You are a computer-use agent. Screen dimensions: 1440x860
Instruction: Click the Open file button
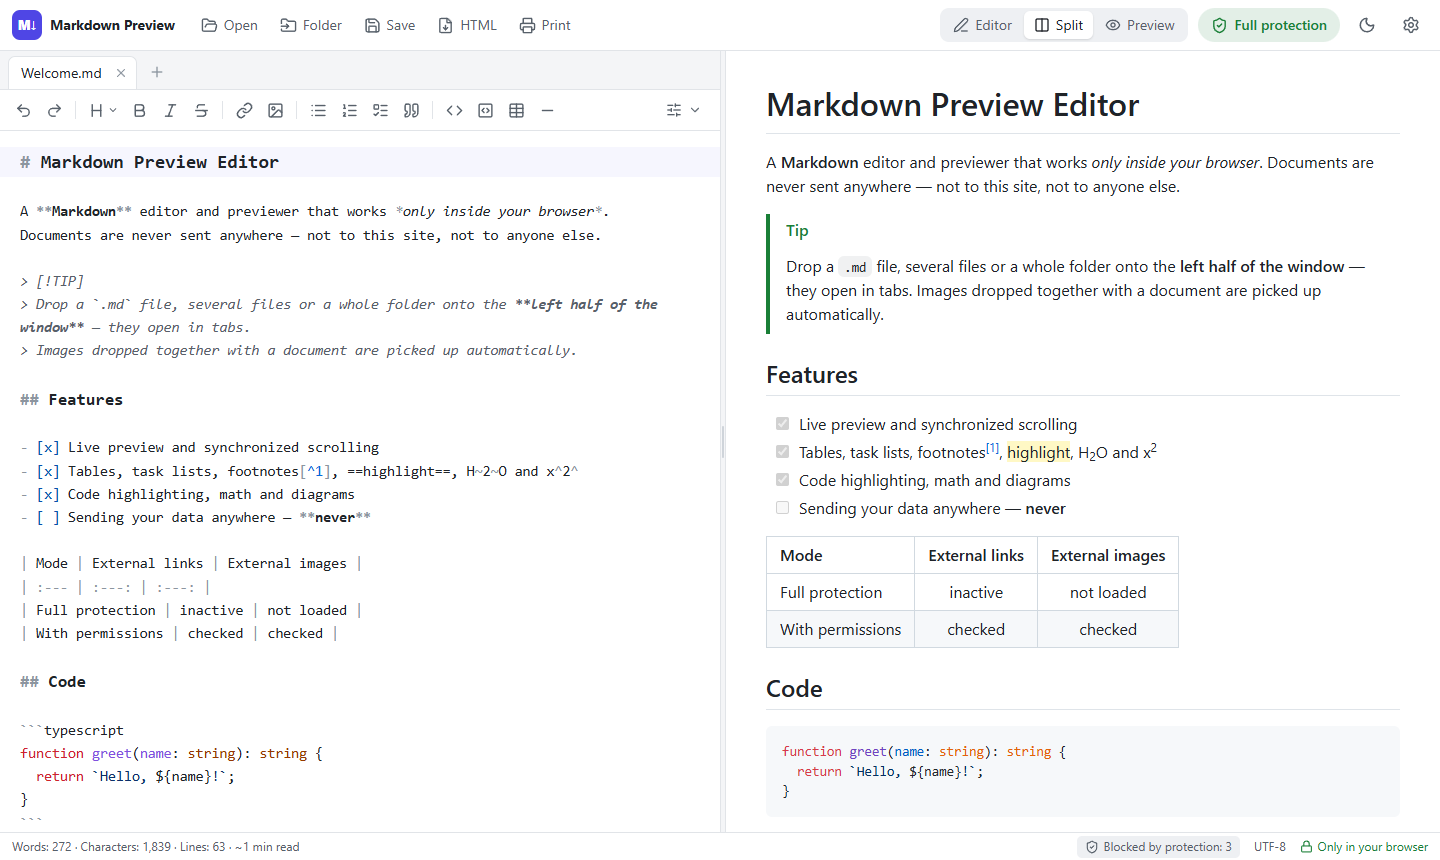coord(230,25)
